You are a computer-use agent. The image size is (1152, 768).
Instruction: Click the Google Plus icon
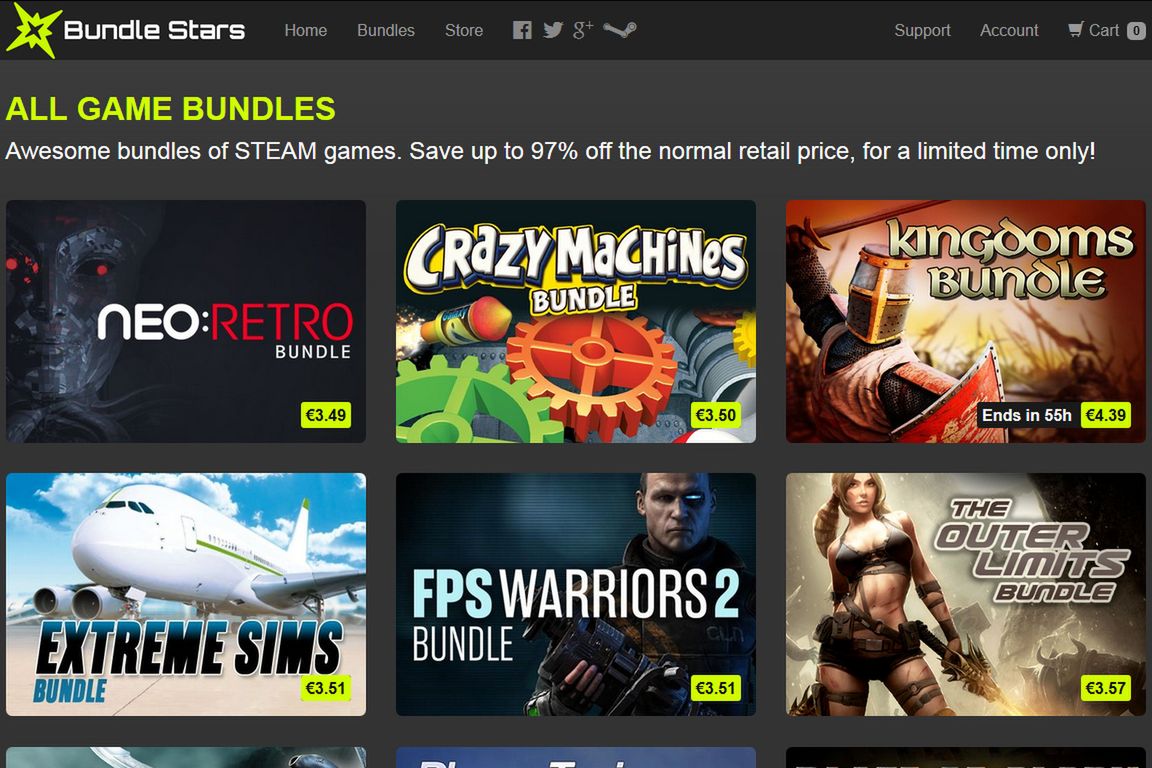tap(583, 29)
